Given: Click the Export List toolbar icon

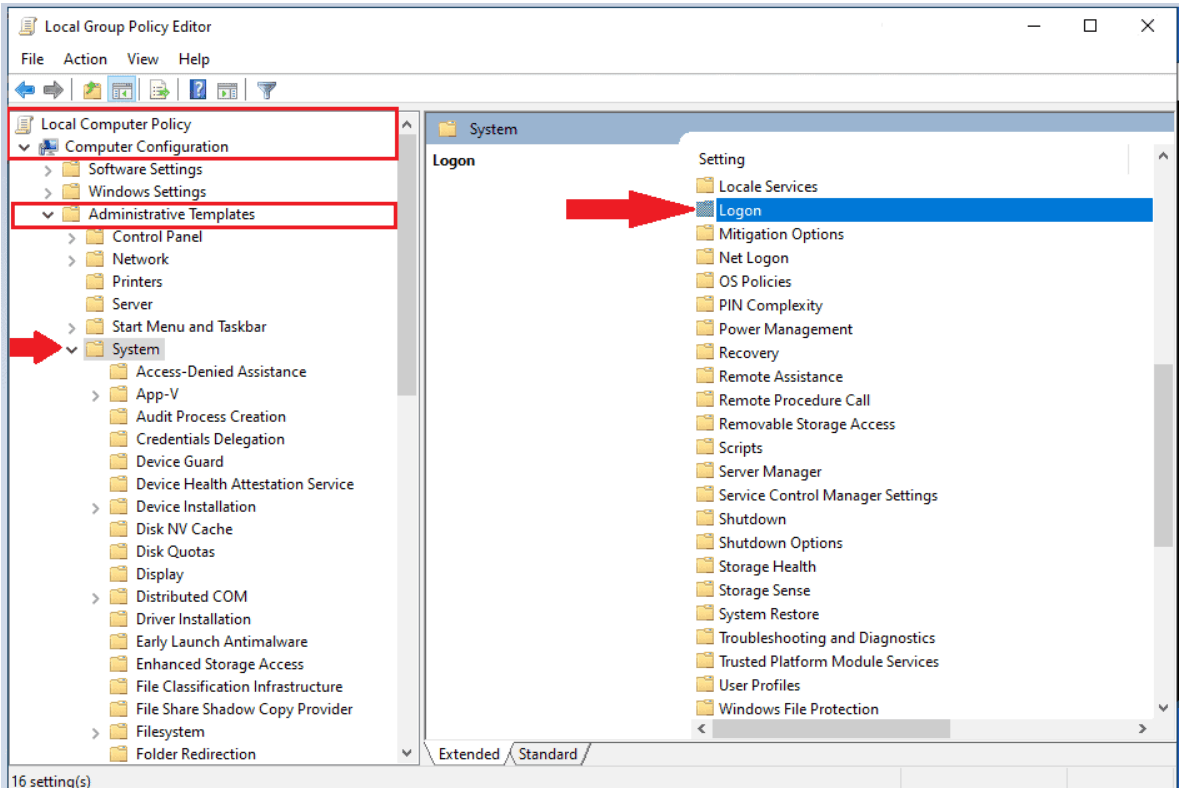Looking at the screenshot, I should [x=160, y=89].
